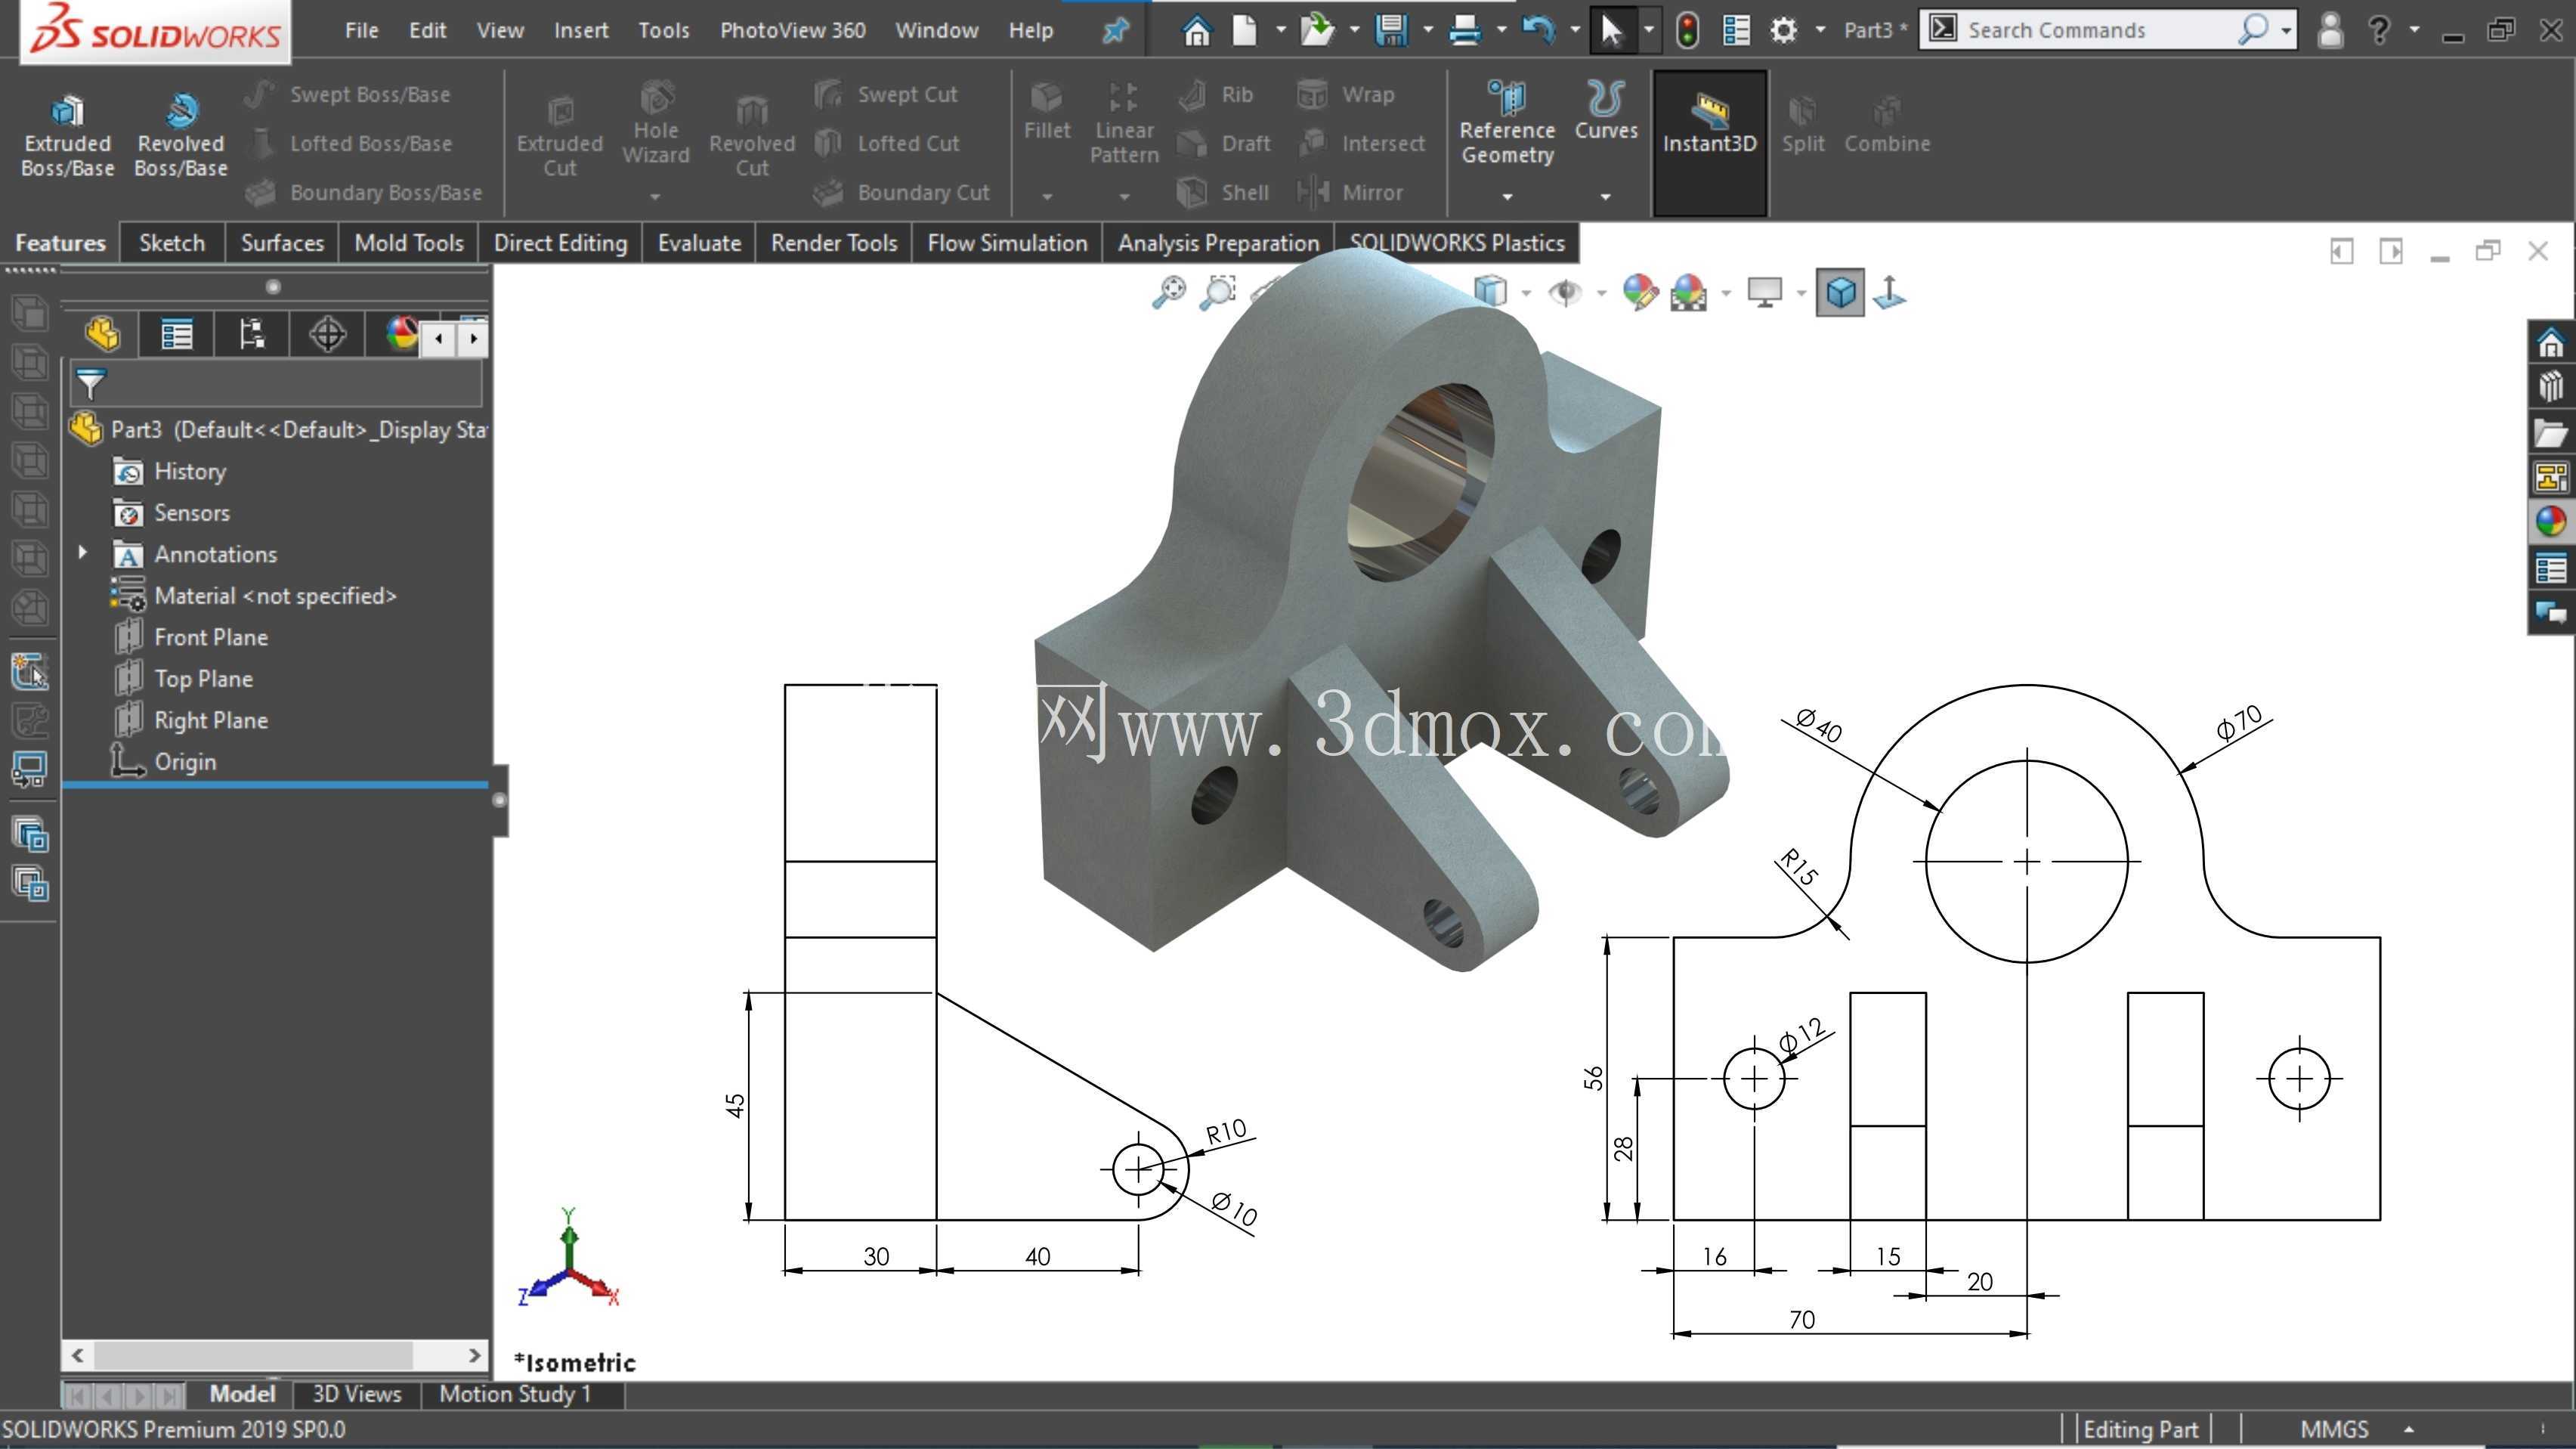Image resolution: width=2576 pixels, height=1449 pixels.
Task: Click the Undo icon
Action: point(1538,30)
